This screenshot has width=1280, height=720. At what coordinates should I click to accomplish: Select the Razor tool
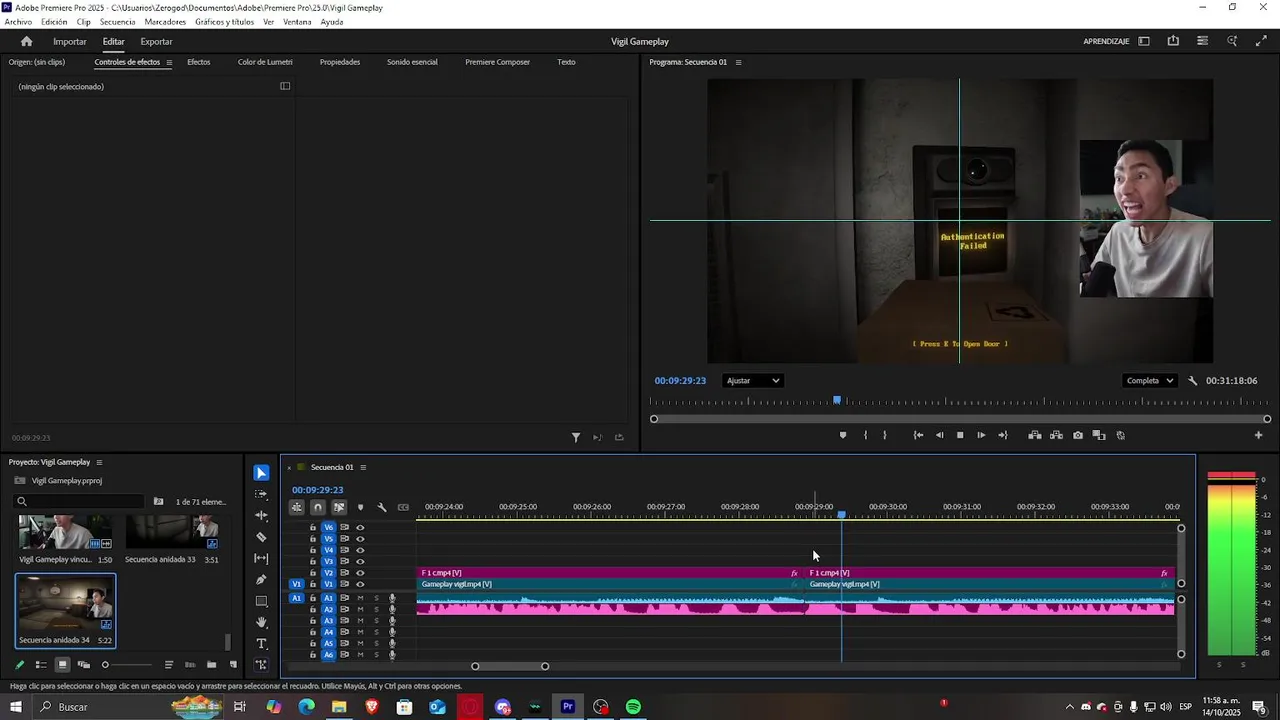tap(261, 537)
